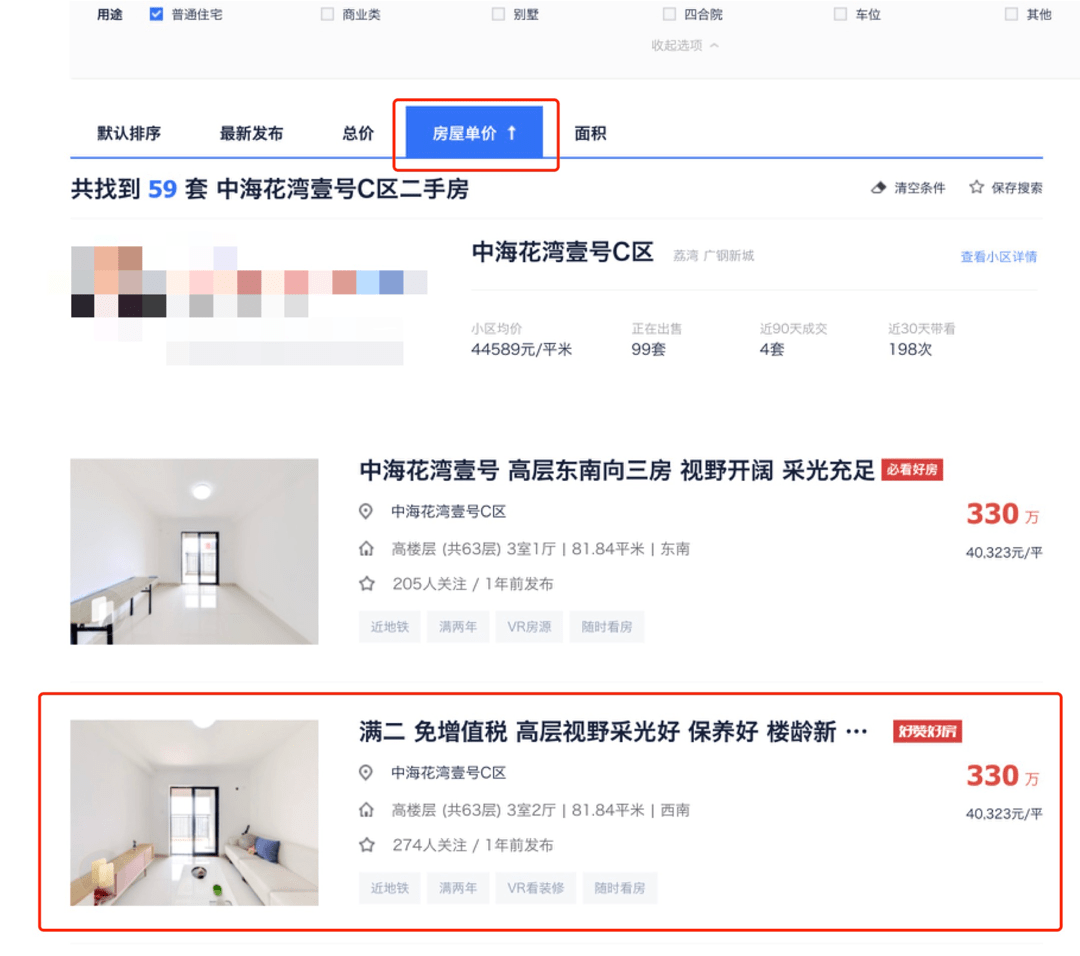Open 中海花湾壹号C区 link in 满二 listing
This screenshot has width=1080, height=956.
click(x=448, y=773)
